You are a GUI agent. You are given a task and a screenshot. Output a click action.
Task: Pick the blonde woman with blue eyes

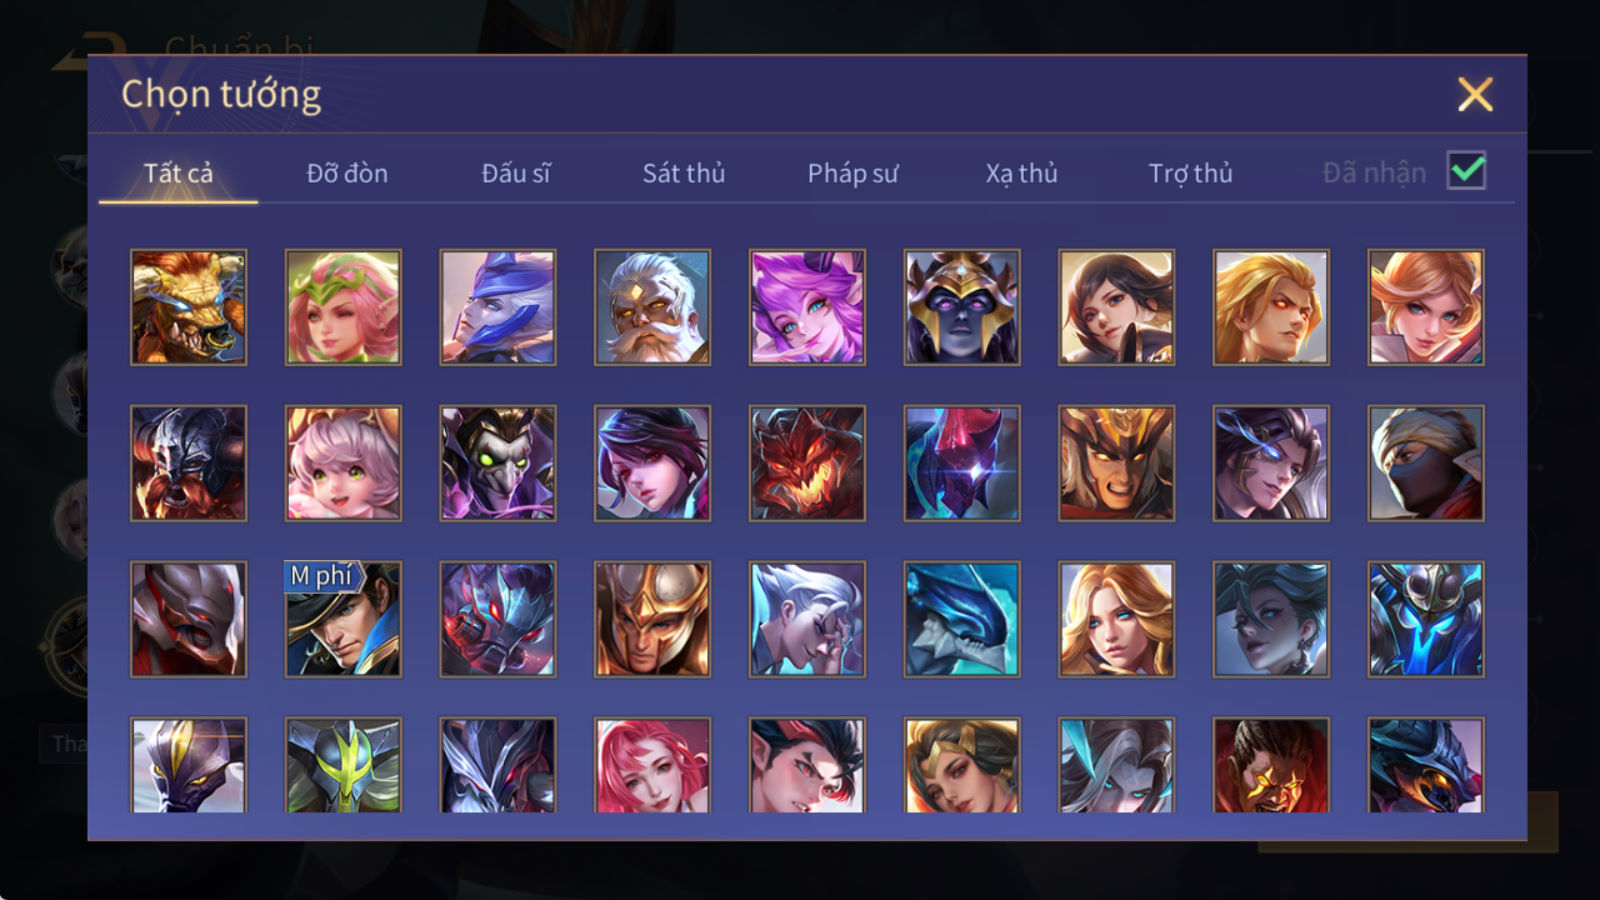pos(1116,619)
